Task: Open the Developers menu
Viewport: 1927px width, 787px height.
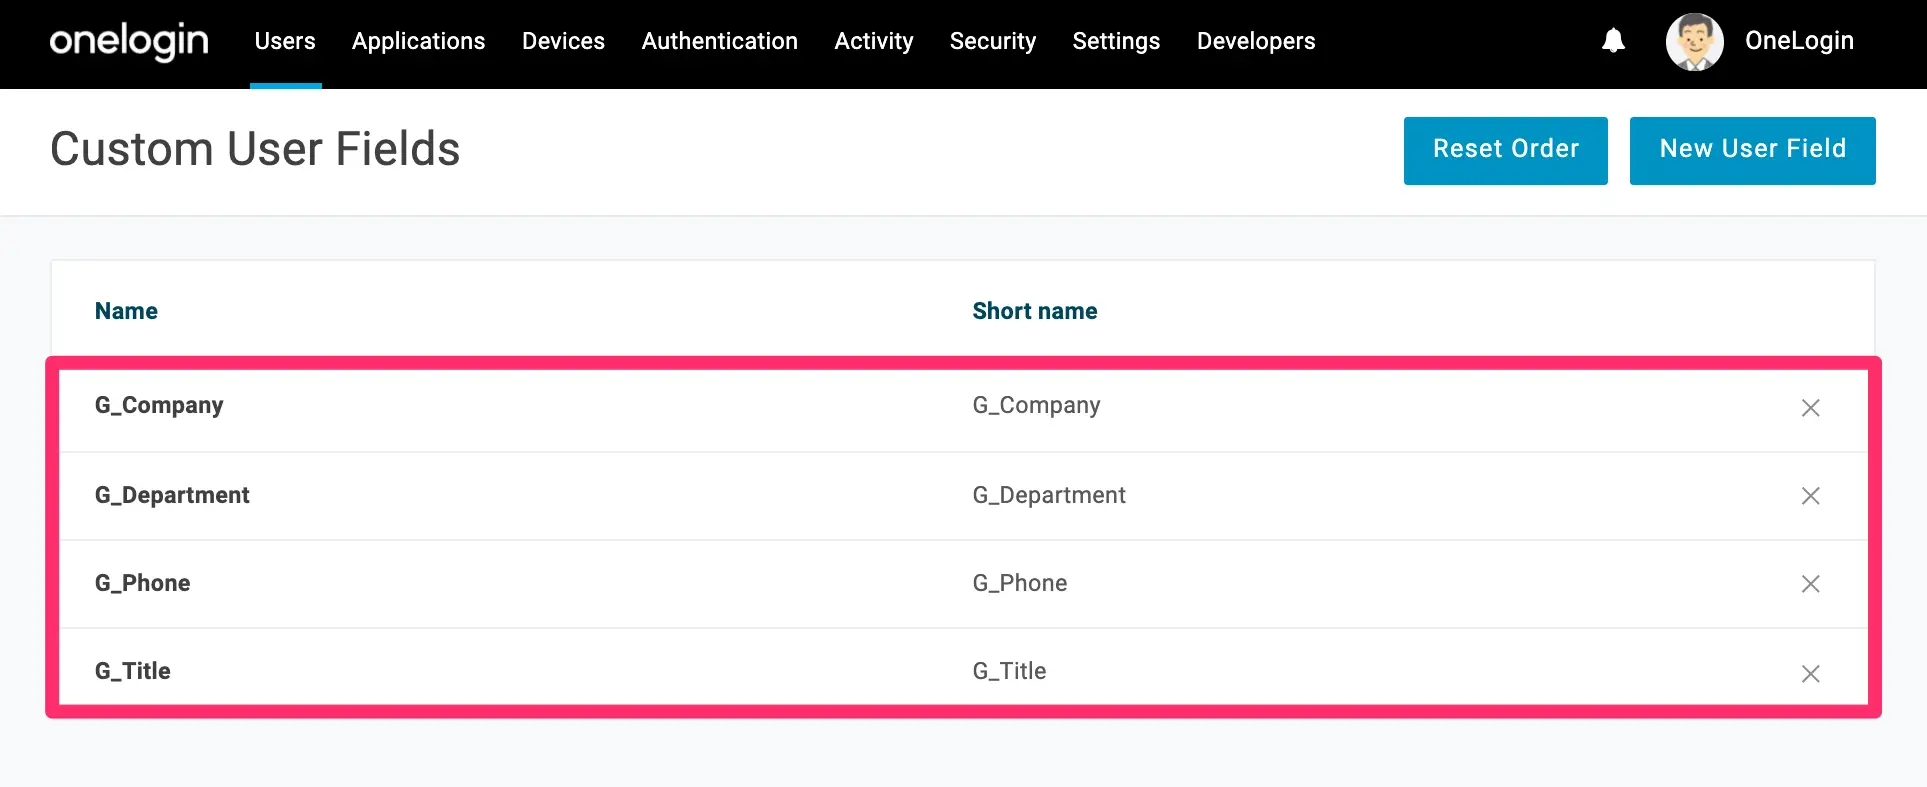Action: pyautogui.click(x=1256, y=41)
